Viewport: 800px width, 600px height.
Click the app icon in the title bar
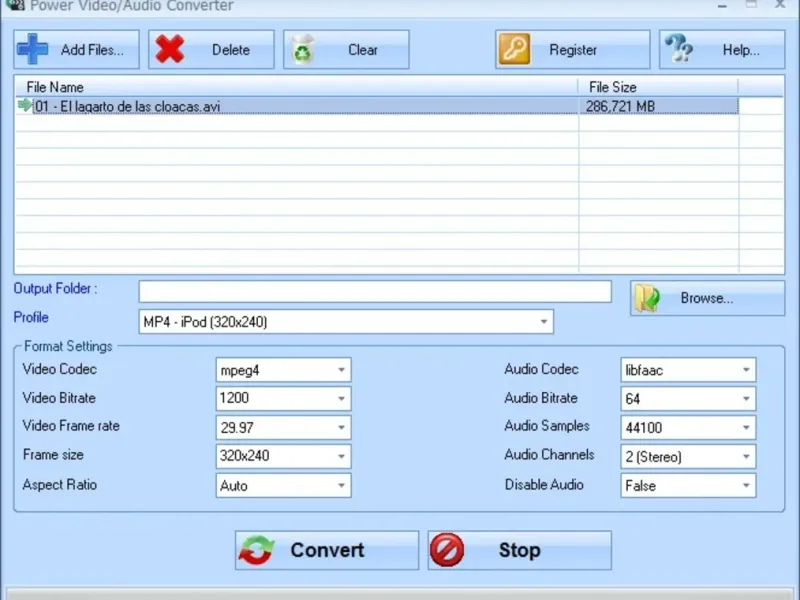pyautogui.click(x=16, y=5)
